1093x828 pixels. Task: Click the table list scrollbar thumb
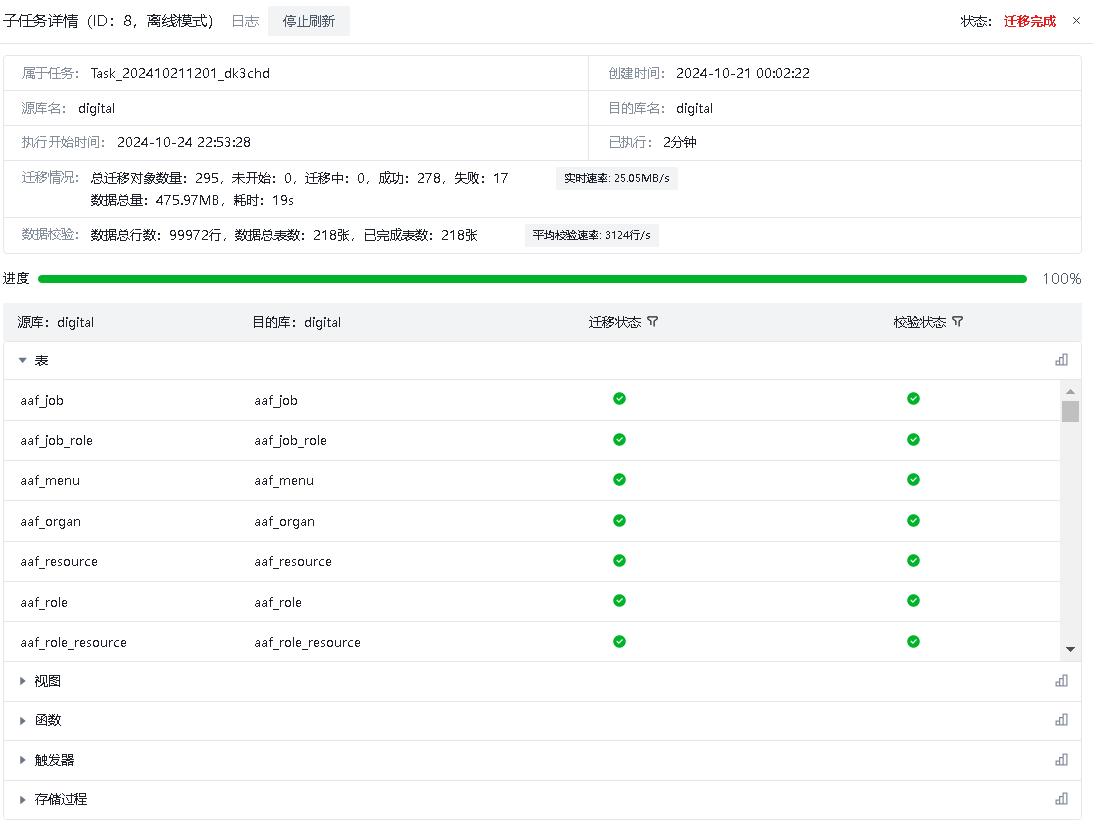(x=1070, y=411)
